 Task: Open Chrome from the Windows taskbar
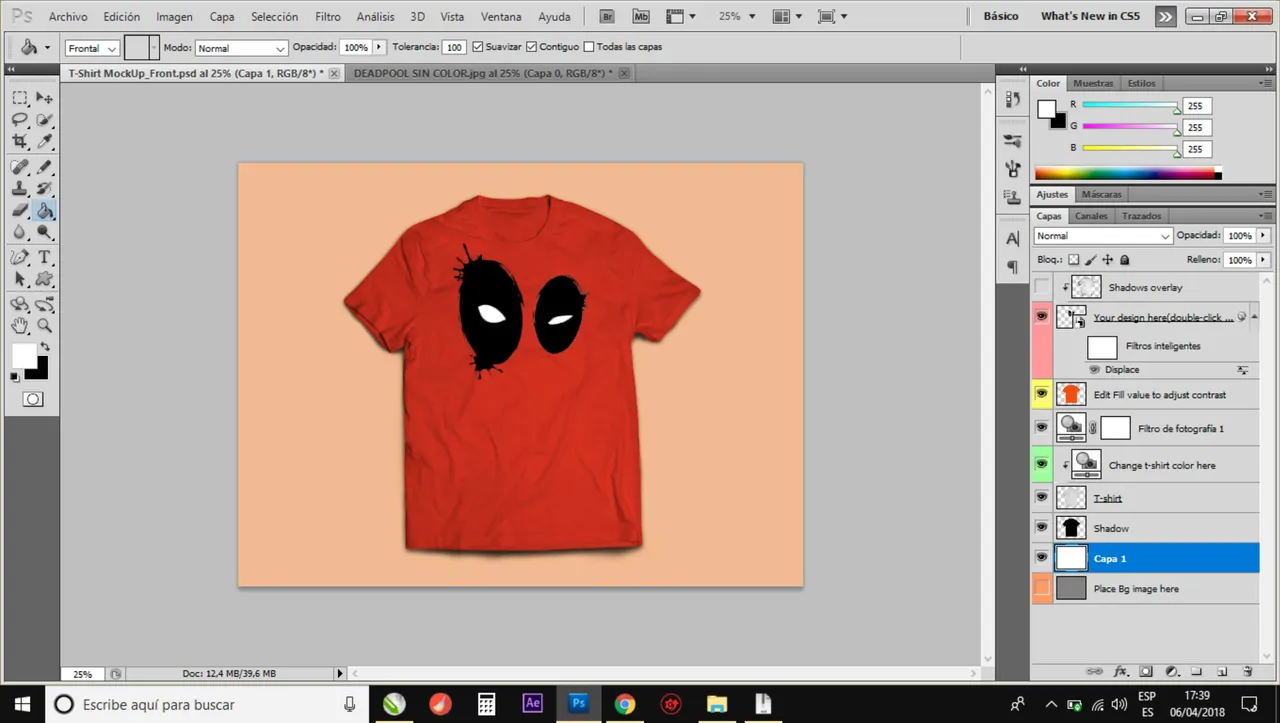(x=625, y=704)
